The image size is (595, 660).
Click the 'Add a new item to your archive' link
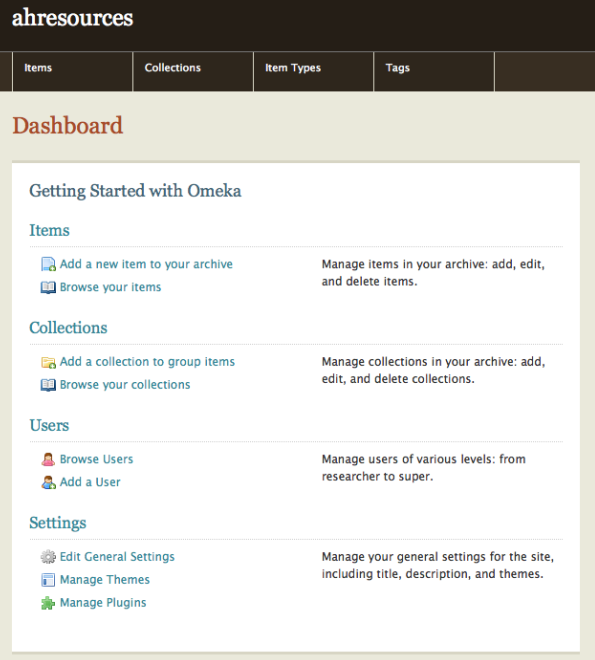[x=146, y=264]
